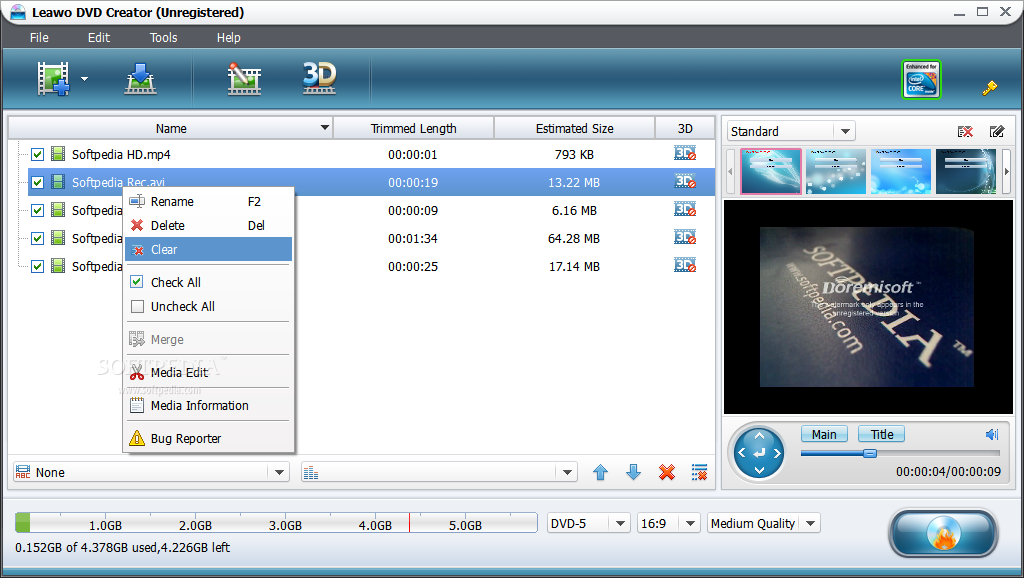Open the subtitle None dropdown
The height and width of the screenshot is (578, 1024).
click(279, 472)
